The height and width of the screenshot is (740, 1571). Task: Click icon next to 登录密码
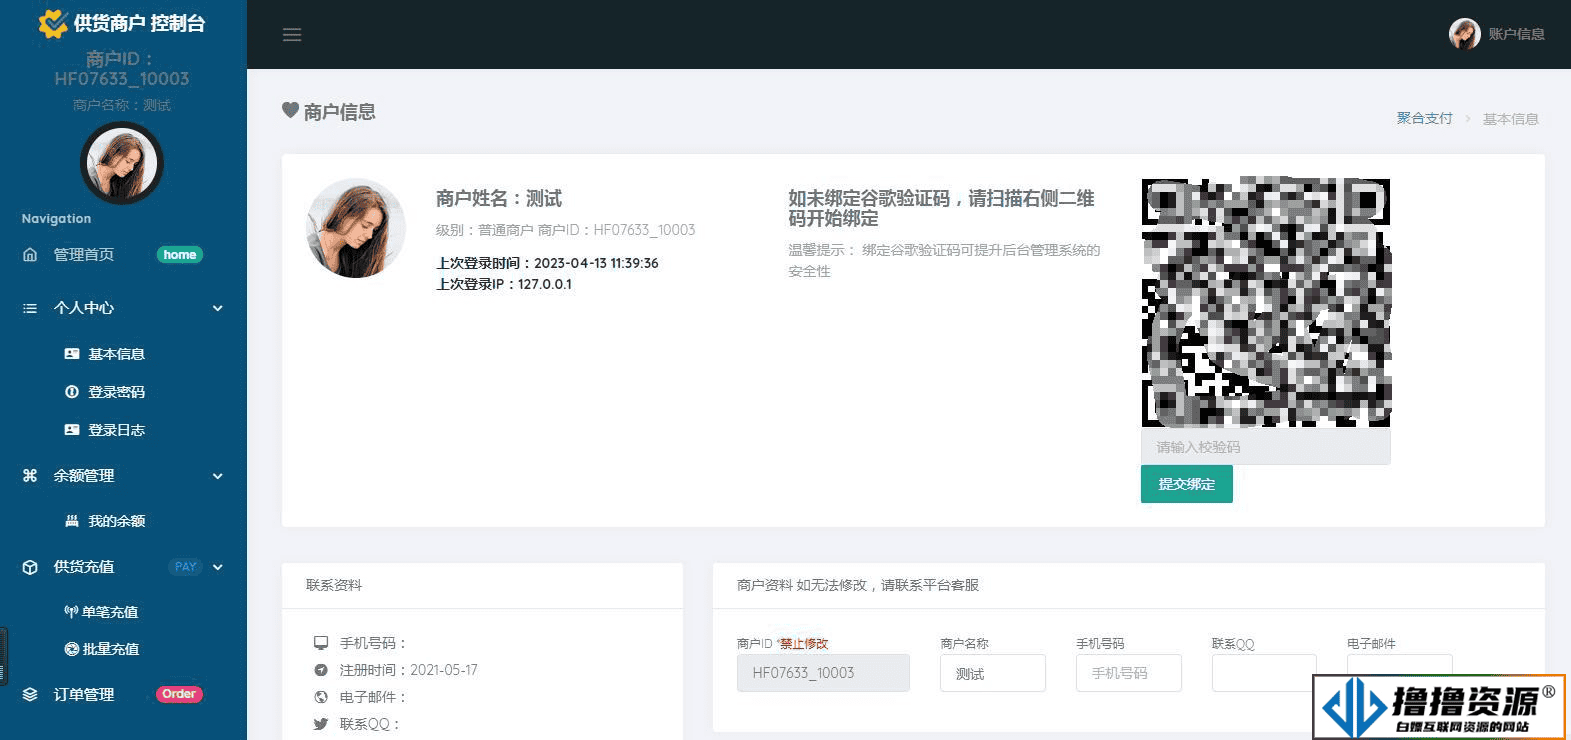coord(72,392)
